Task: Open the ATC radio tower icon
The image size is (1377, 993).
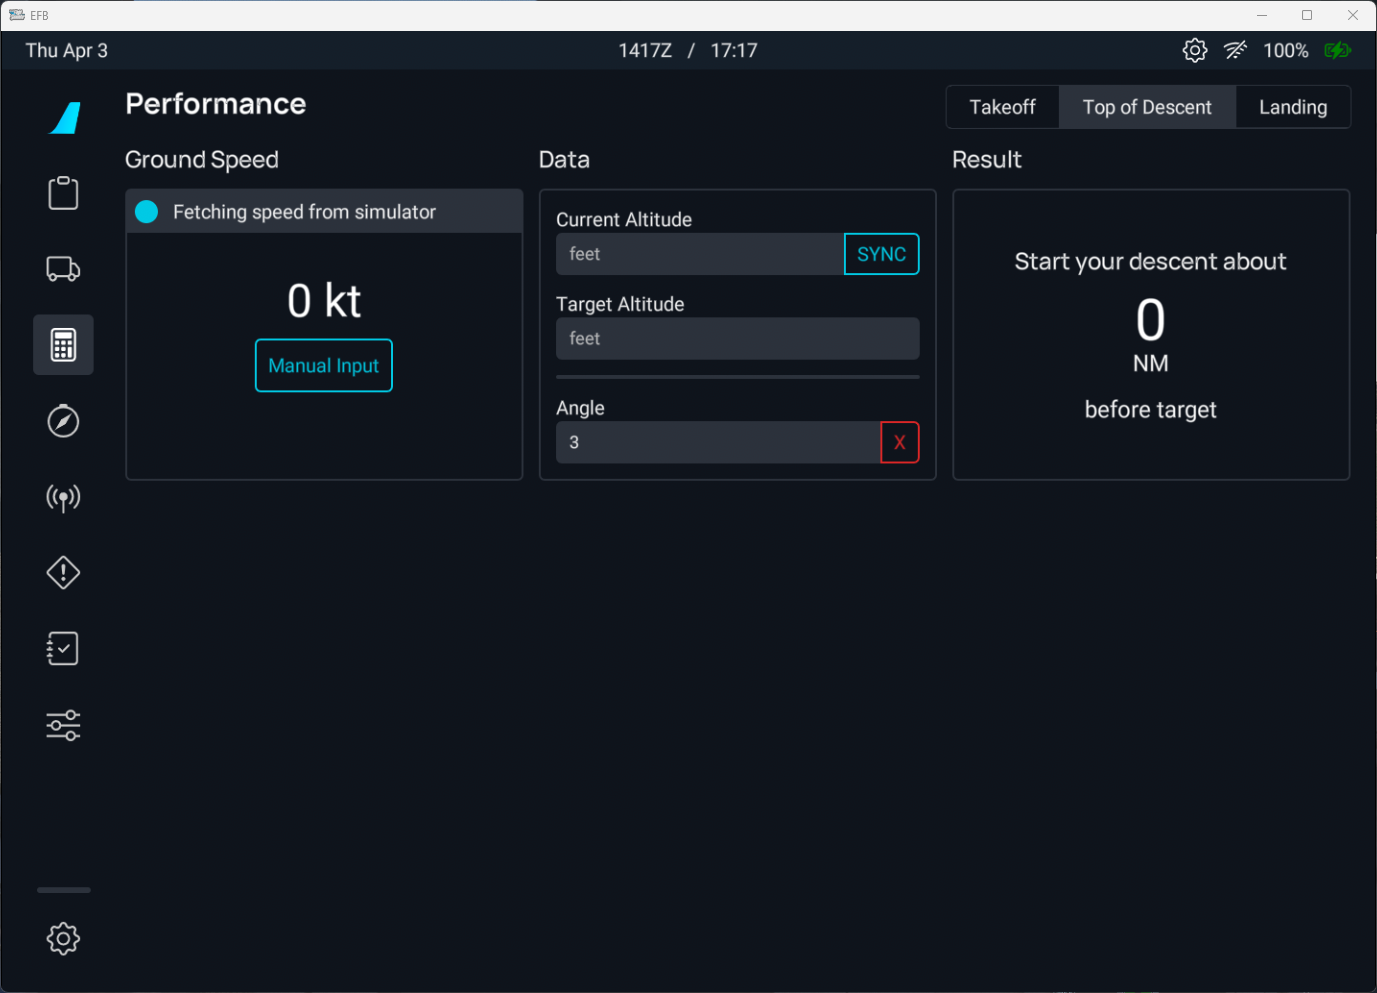Action: (x=63, y=497)
